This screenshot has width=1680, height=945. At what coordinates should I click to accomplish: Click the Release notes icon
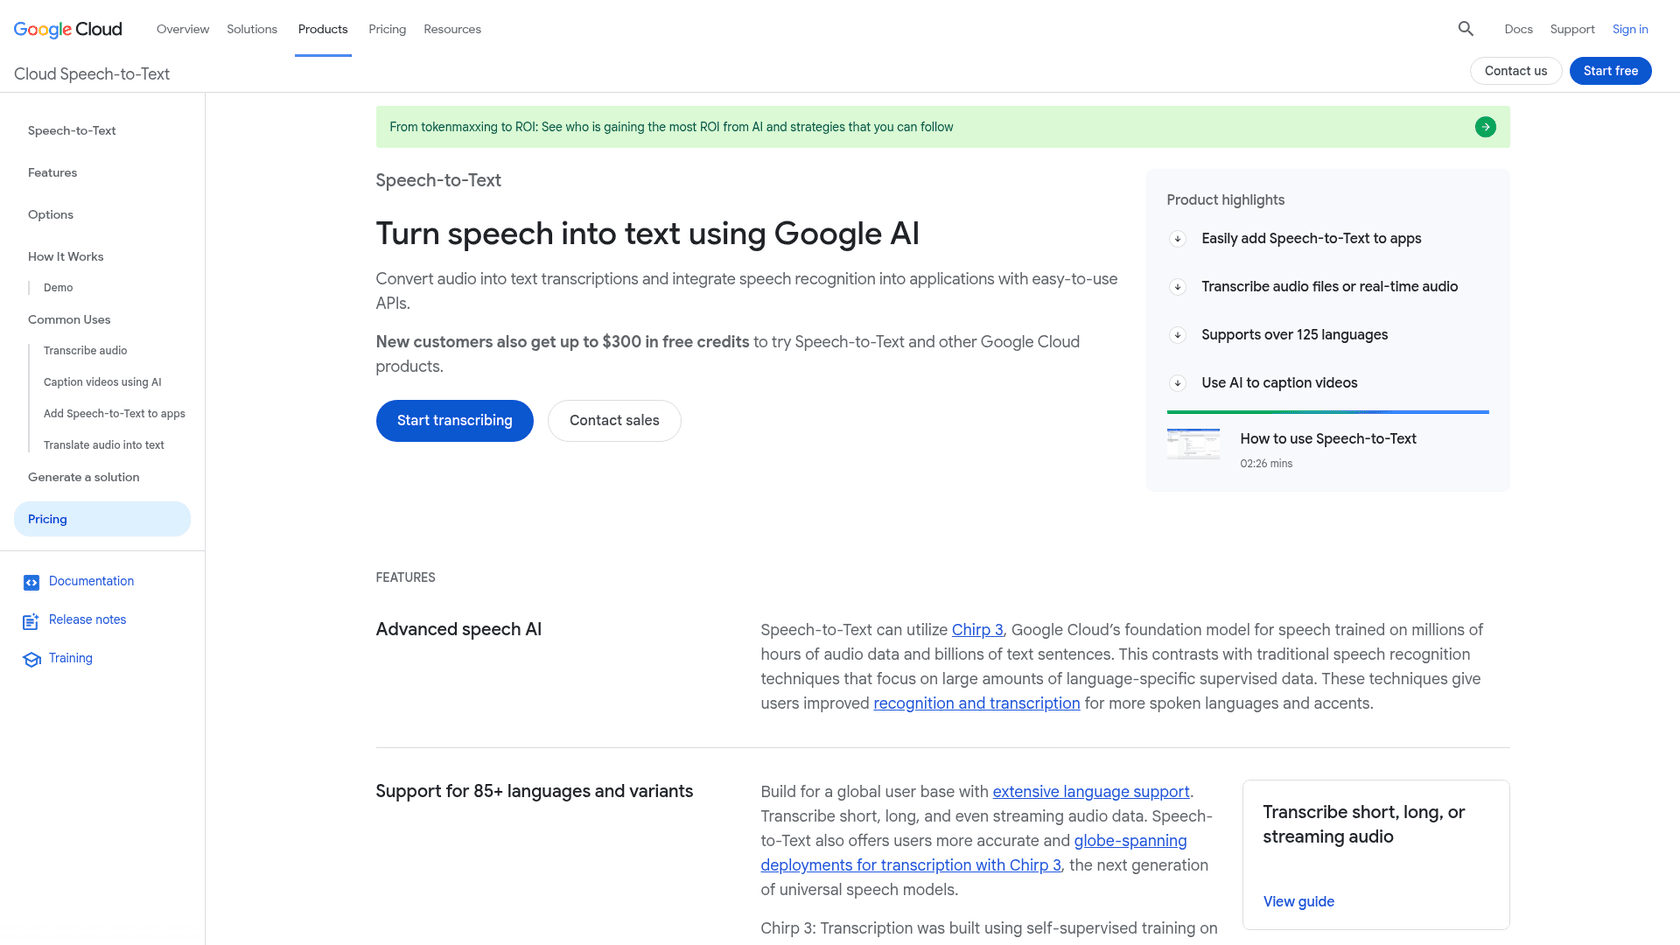pyautogui.click(x=31, y=621)
